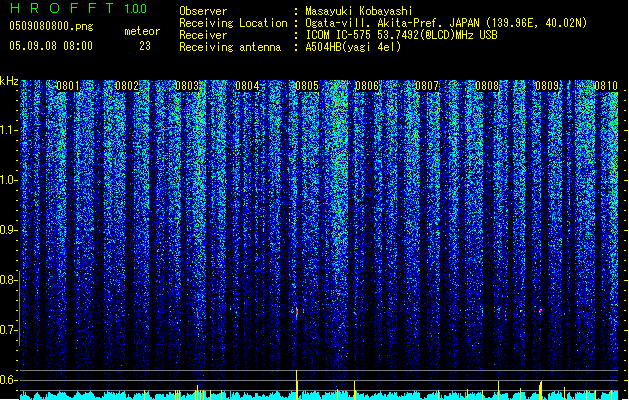Click the 'Receiving Location' field label

click(233, 23)
